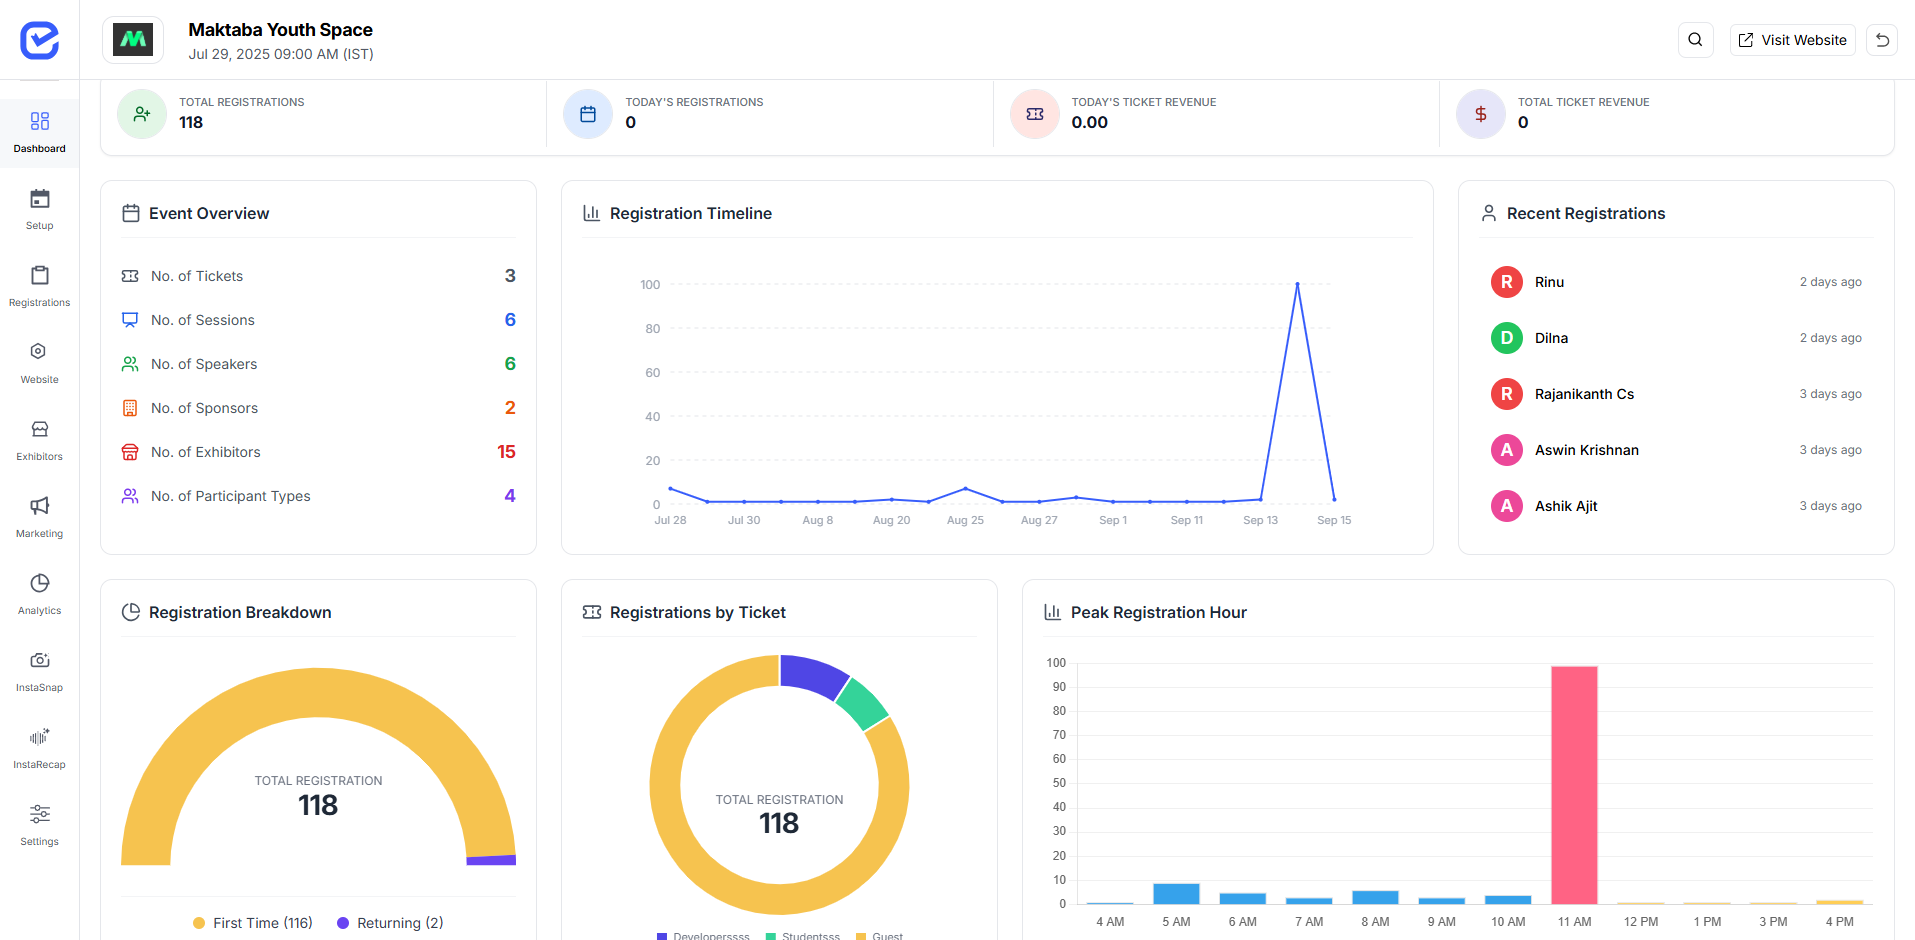Open the Website menu item

coord(40,363)
